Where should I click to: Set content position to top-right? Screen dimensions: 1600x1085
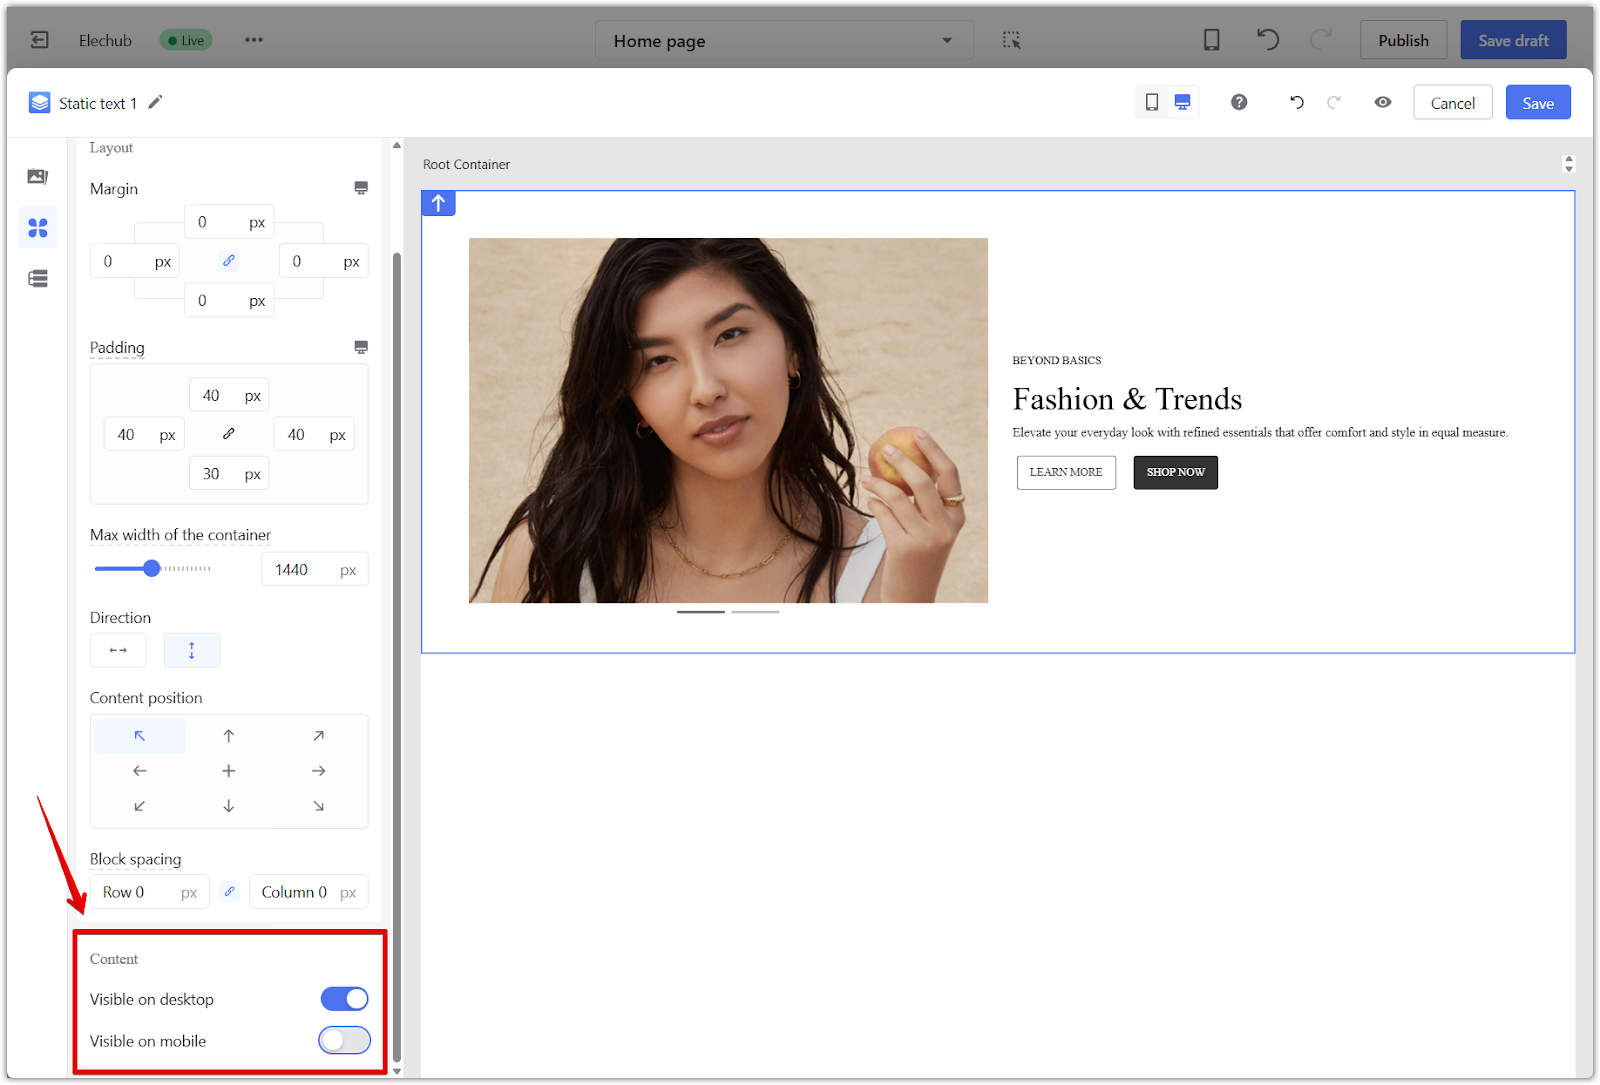click(318, 736)
